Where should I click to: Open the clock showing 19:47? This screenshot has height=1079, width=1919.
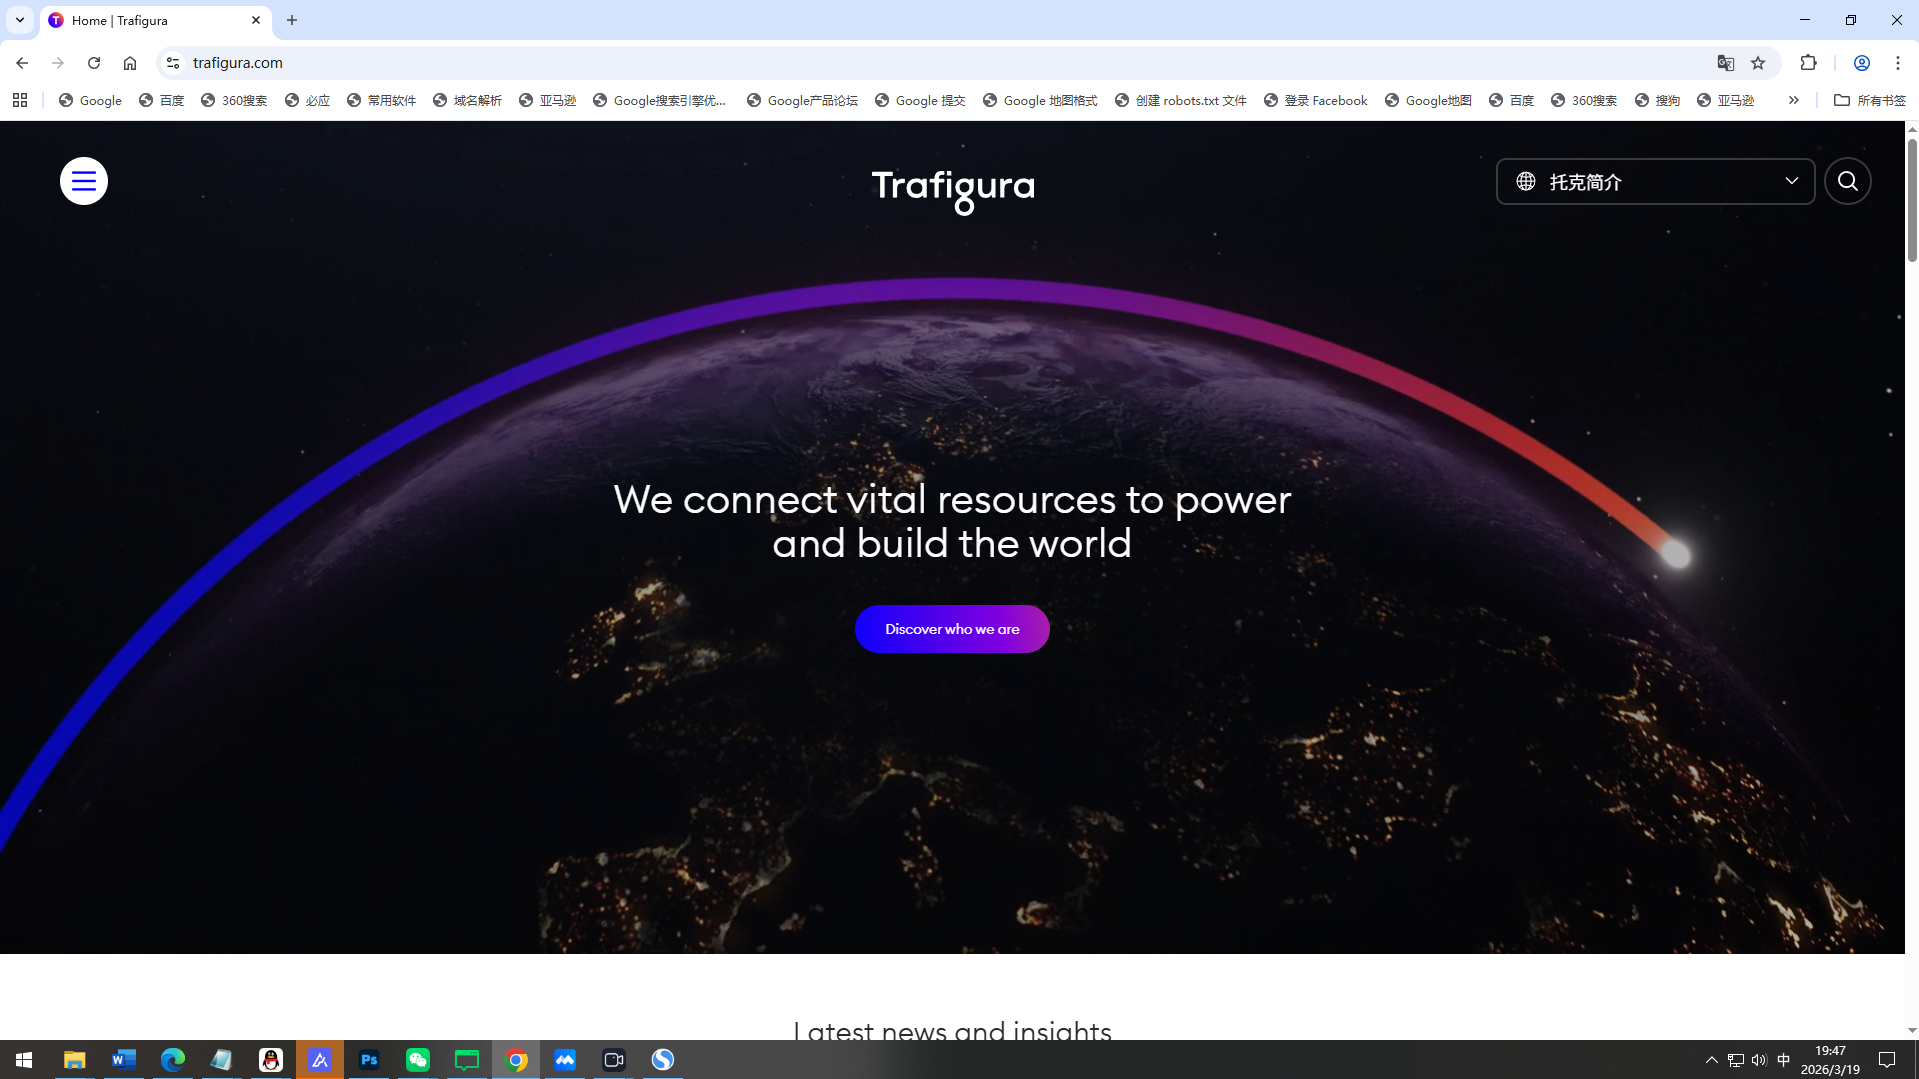click(x=1830, y=1060)
